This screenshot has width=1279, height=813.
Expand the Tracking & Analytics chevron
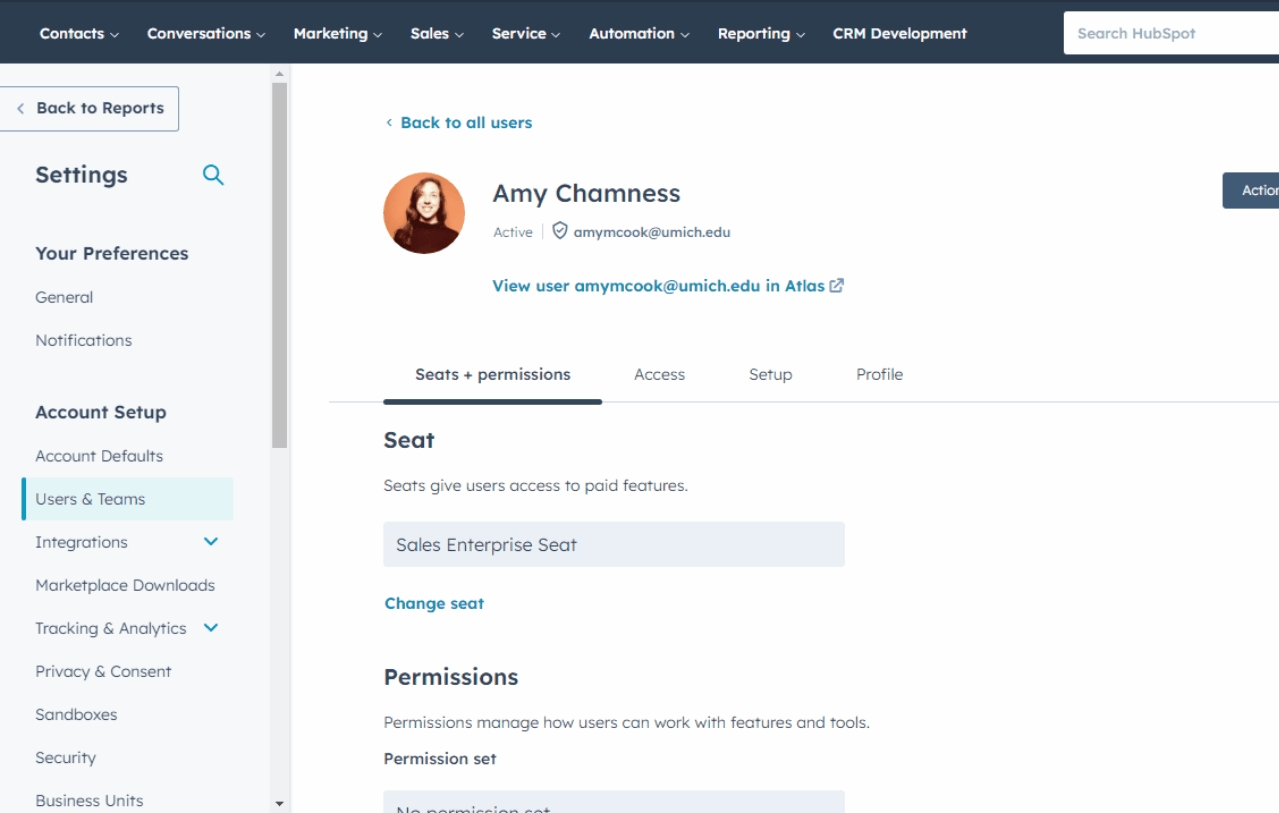[x=211, y=628]
